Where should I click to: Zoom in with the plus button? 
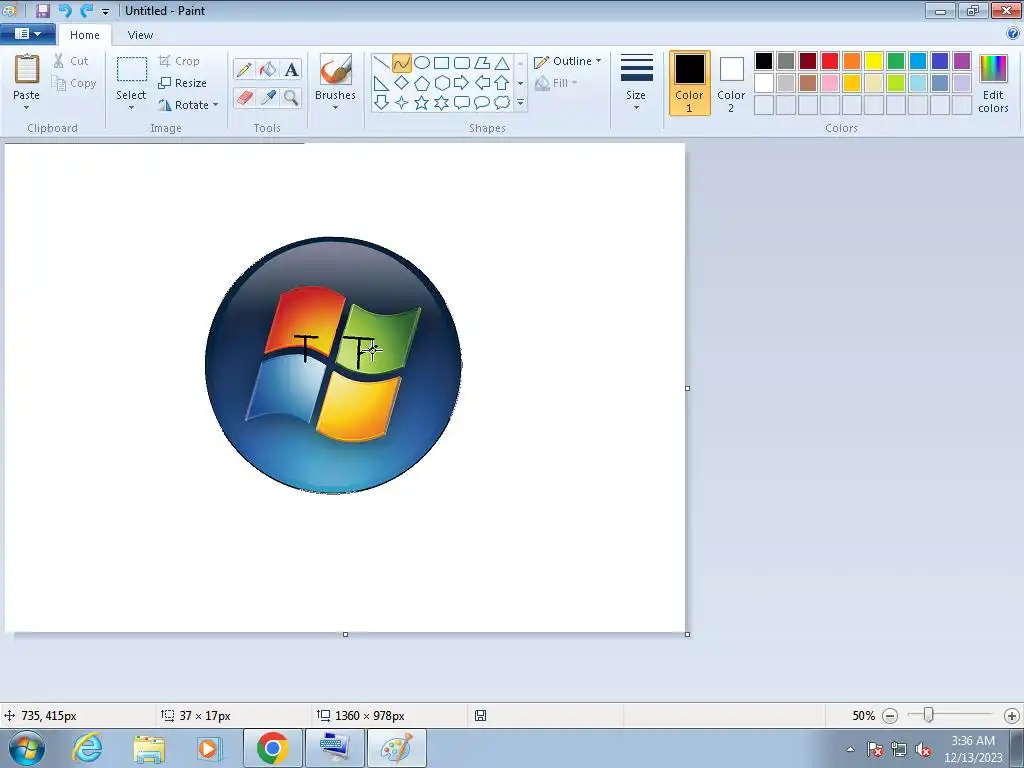click(1012, 716)
